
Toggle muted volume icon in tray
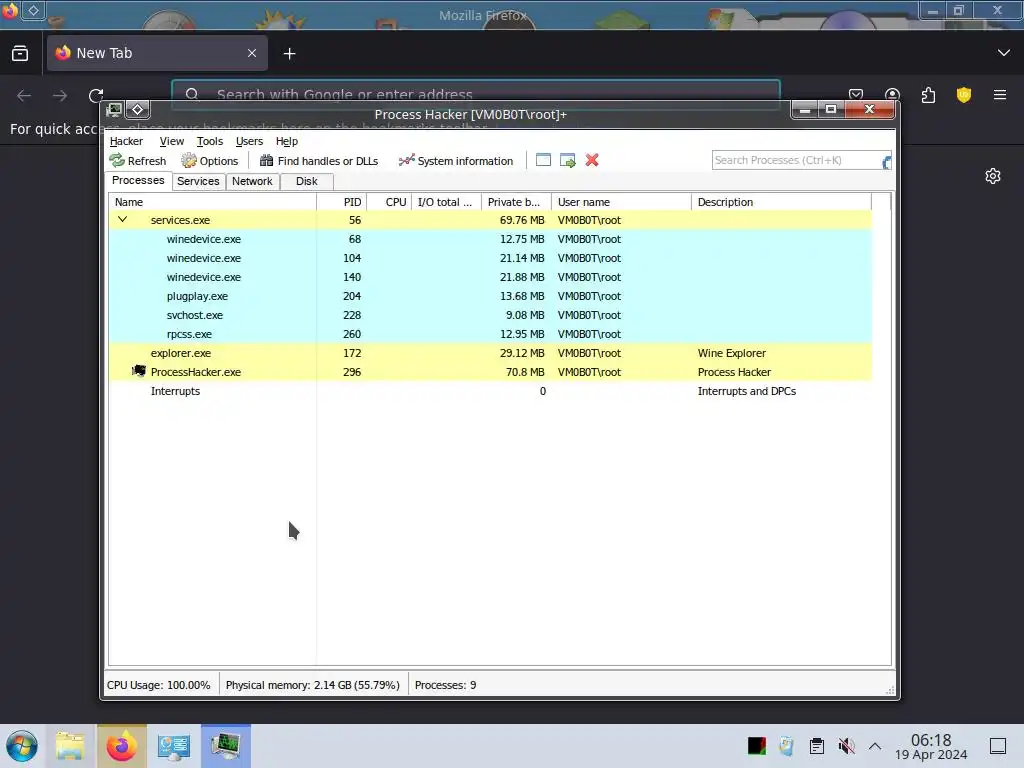pos(846,746)
